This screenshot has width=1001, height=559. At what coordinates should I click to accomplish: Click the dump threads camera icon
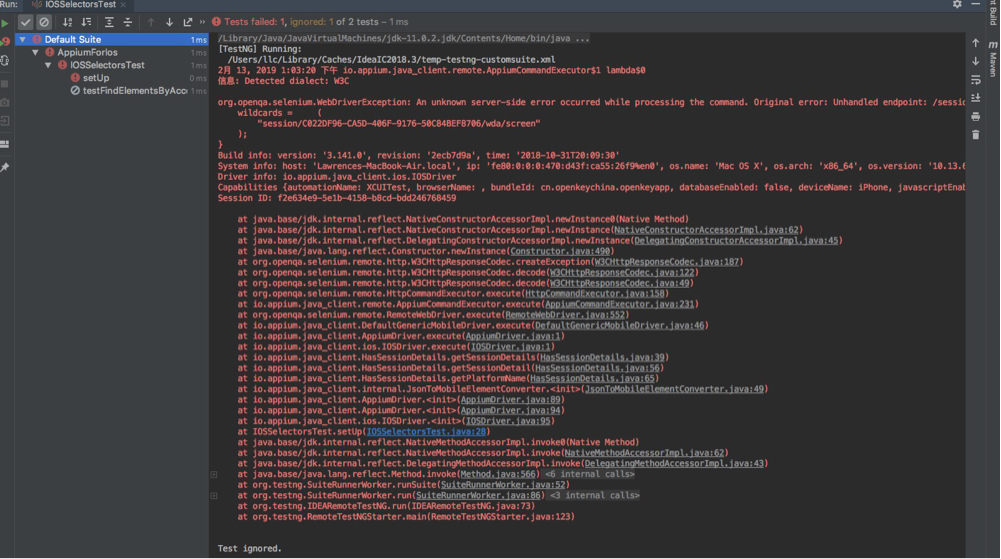point(5,102)
